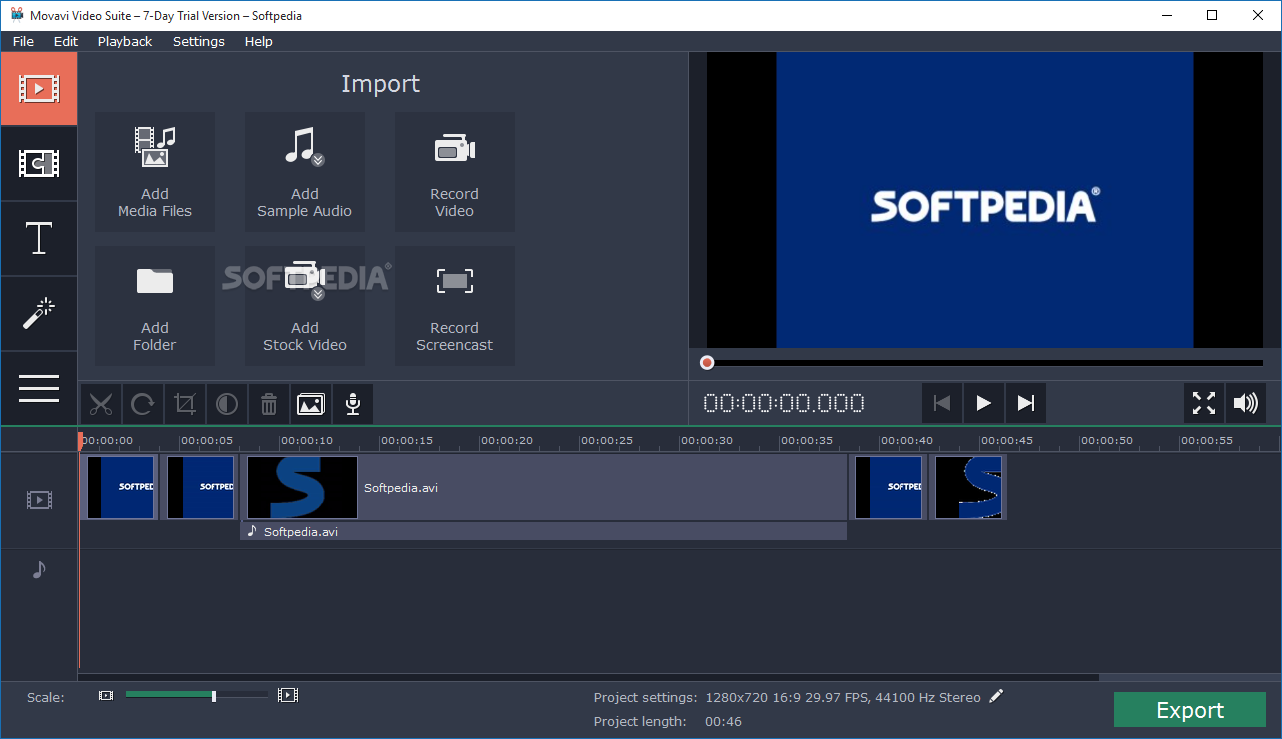Select the second timeline clip thumbnail
Image resolution: width=1282 pixels, height=739 pixels.
click(199, 487)
